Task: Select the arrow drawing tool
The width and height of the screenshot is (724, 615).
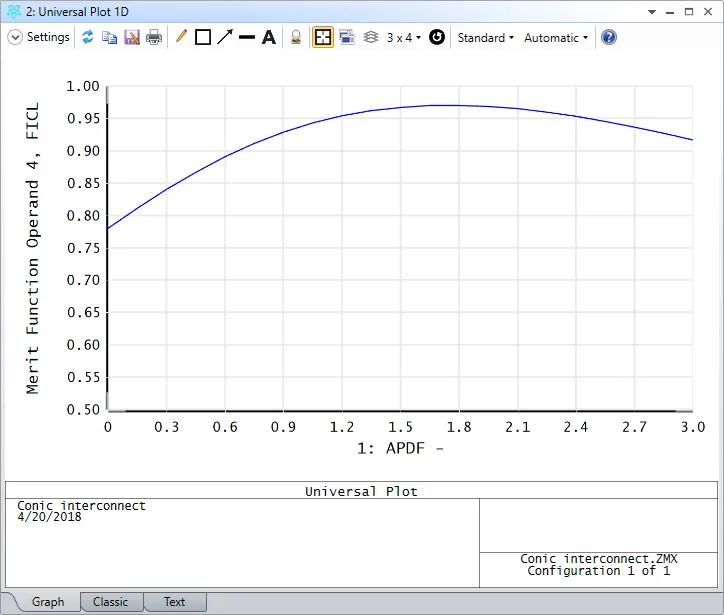Action: (x=225, y=37)
